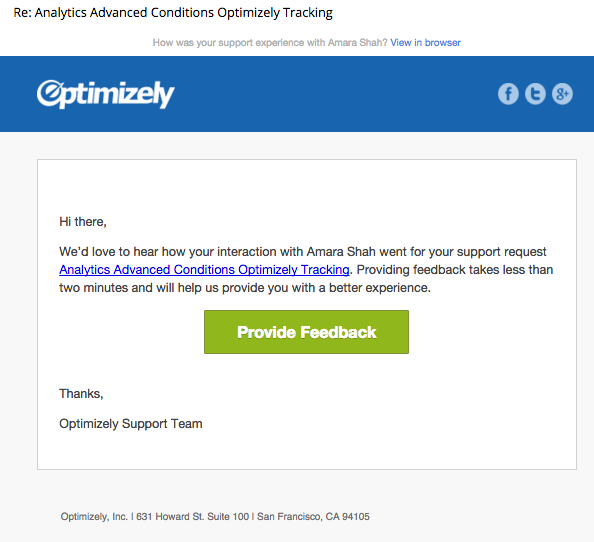
Task: Click the 'We'd love to hear' sentence
Action: tap(303, 251)
